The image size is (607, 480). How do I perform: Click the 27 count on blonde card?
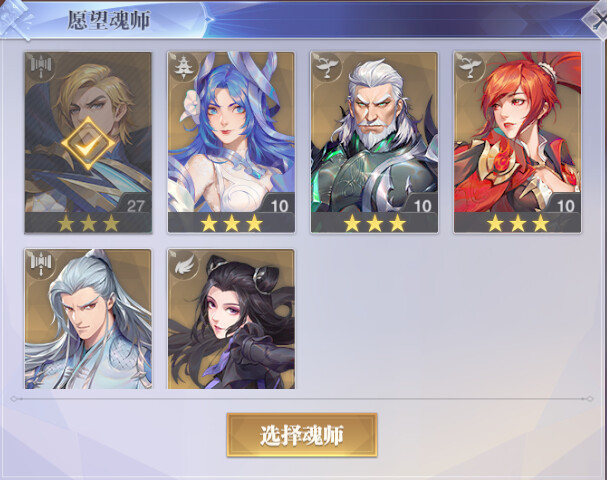(135, 206)
